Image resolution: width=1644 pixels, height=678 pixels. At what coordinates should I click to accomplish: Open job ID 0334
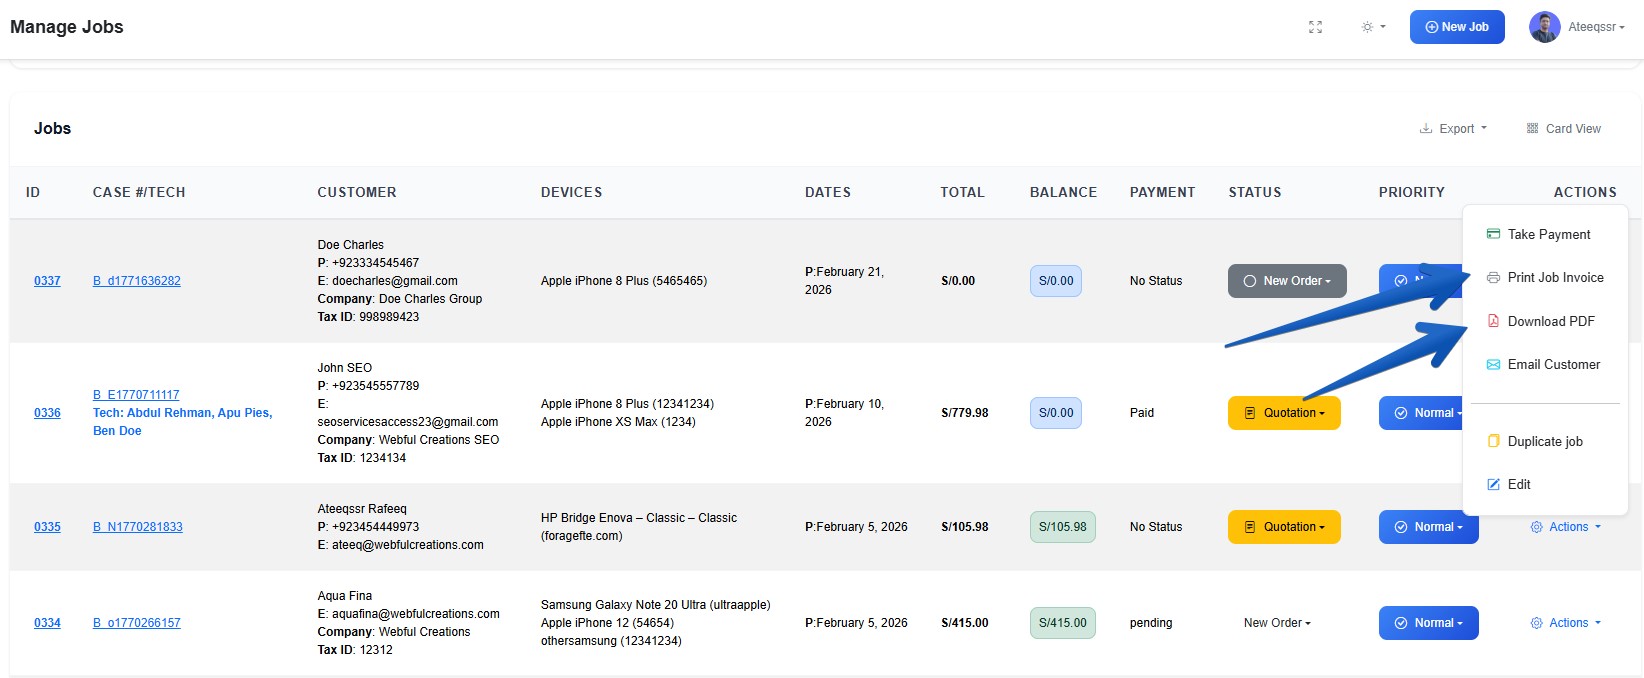pos(47,623)
